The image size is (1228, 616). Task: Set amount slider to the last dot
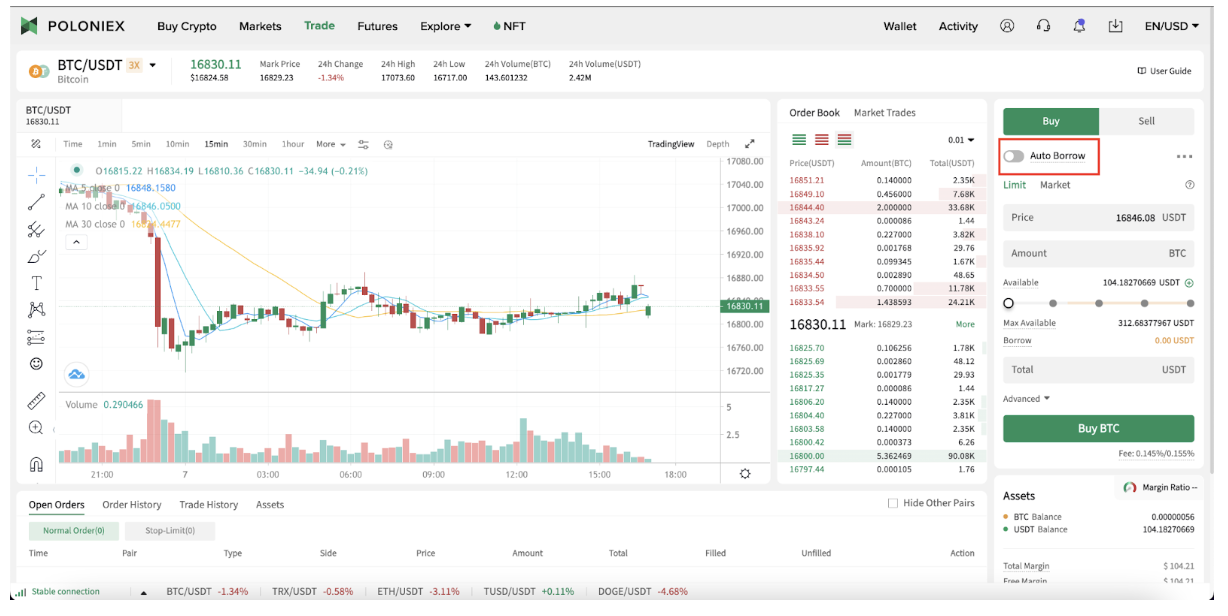[1190, 302]
